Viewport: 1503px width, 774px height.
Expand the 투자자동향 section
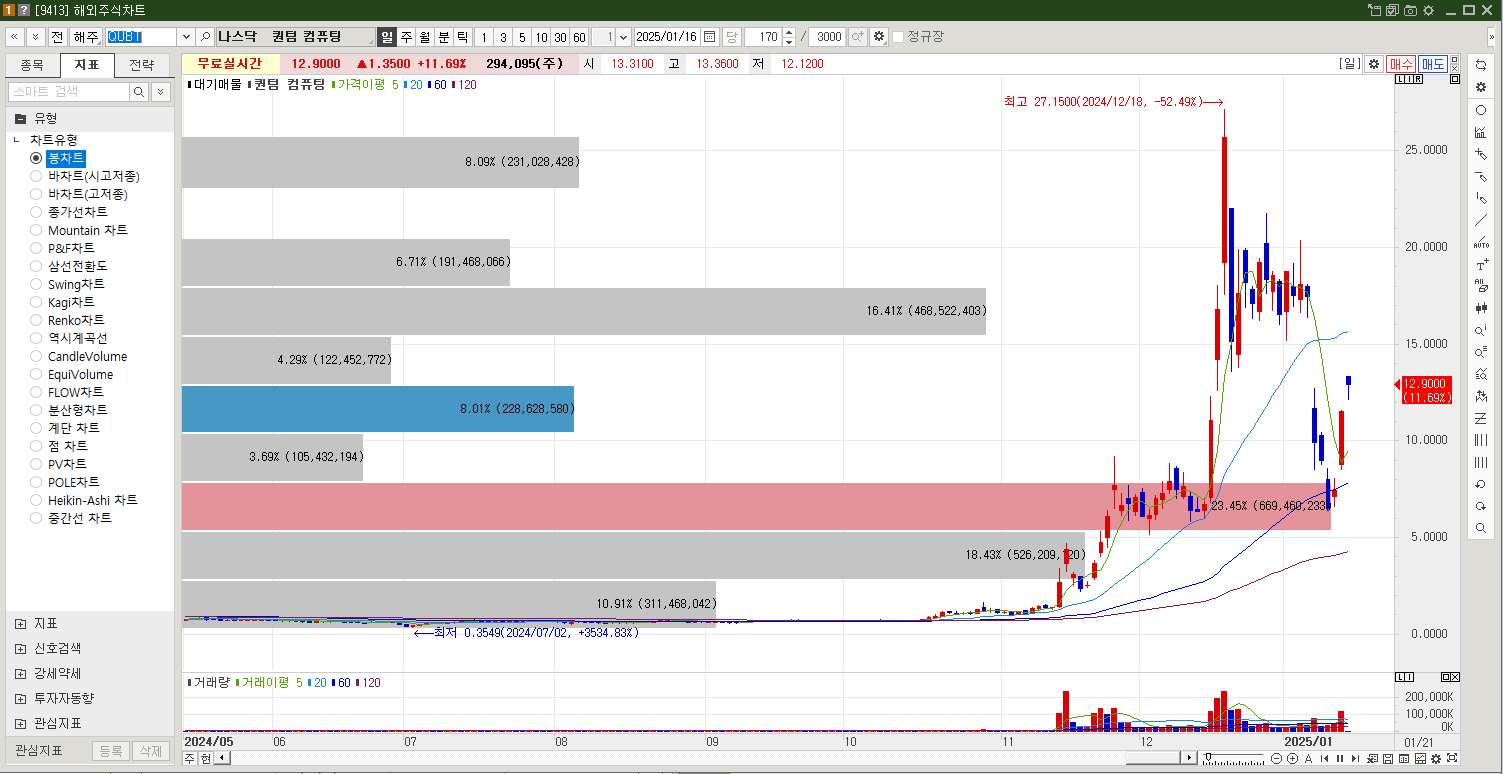pos(21,698)
